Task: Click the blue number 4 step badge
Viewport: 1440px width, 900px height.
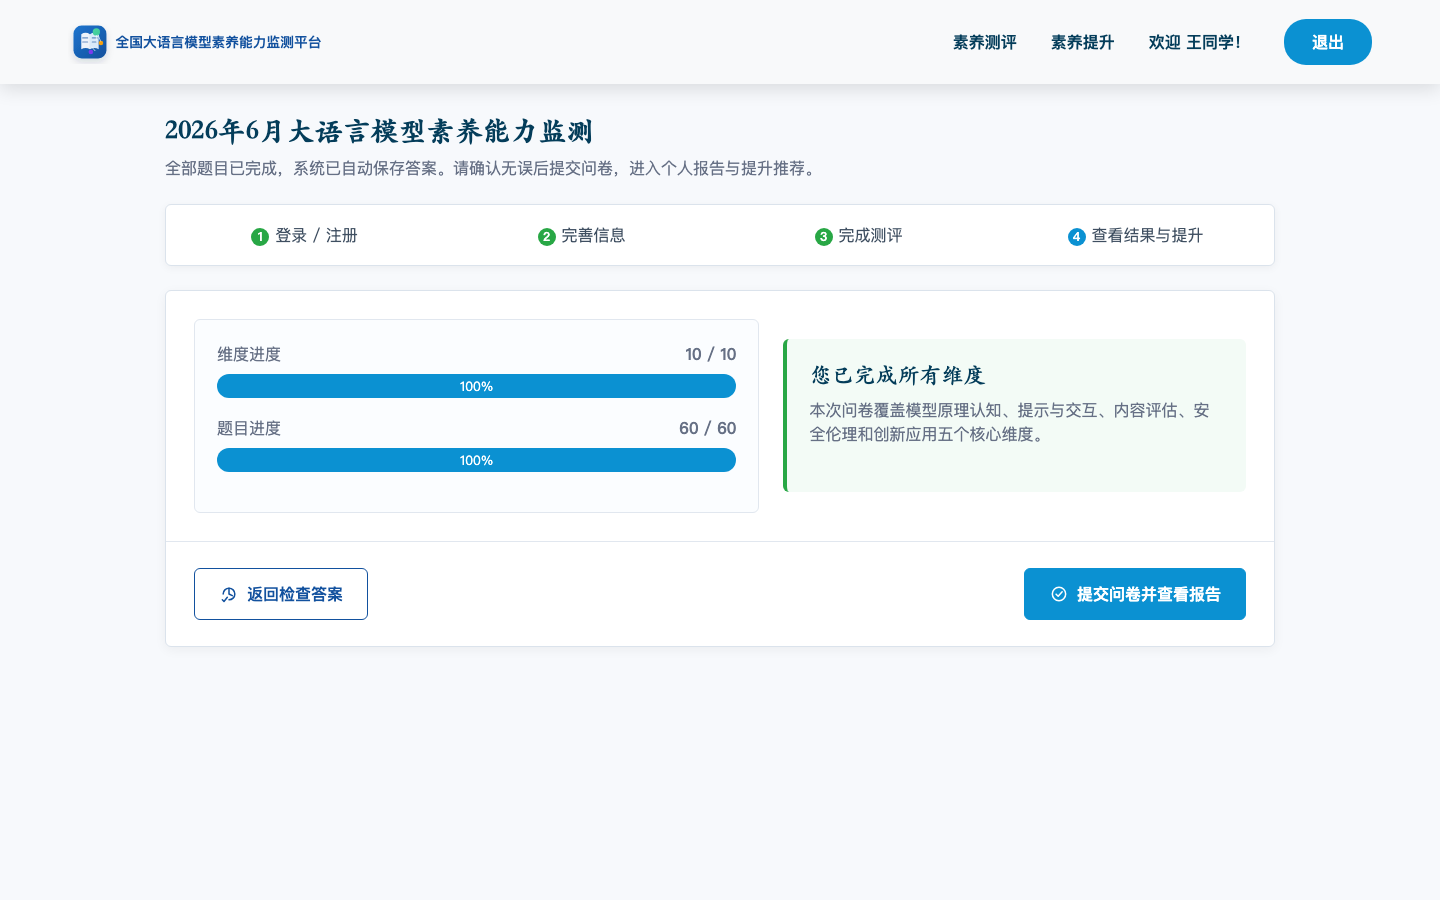Action: pos(1076,237)
